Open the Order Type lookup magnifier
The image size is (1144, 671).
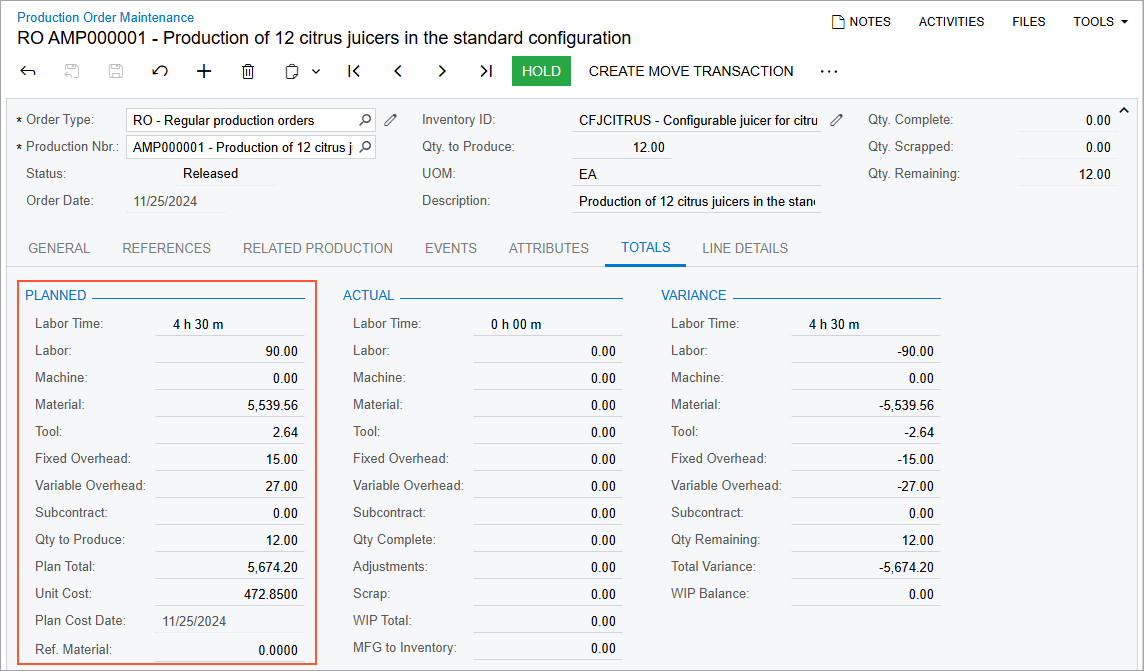tap(365, 119)
